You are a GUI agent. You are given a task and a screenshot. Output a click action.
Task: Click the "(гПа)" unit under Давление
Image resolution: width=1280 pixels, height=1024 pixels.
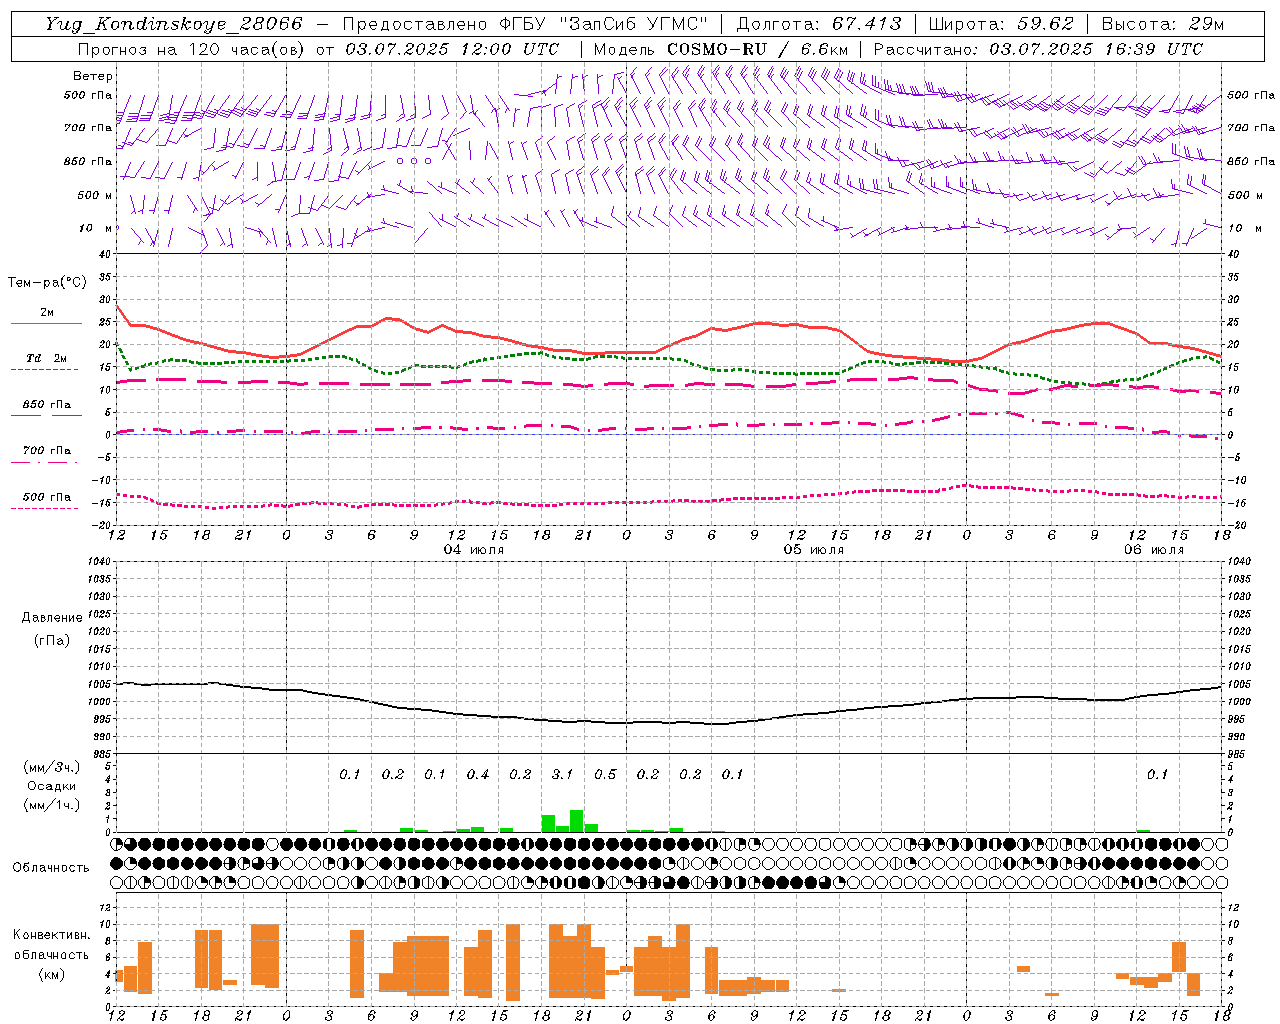click(x=52, y=640)
